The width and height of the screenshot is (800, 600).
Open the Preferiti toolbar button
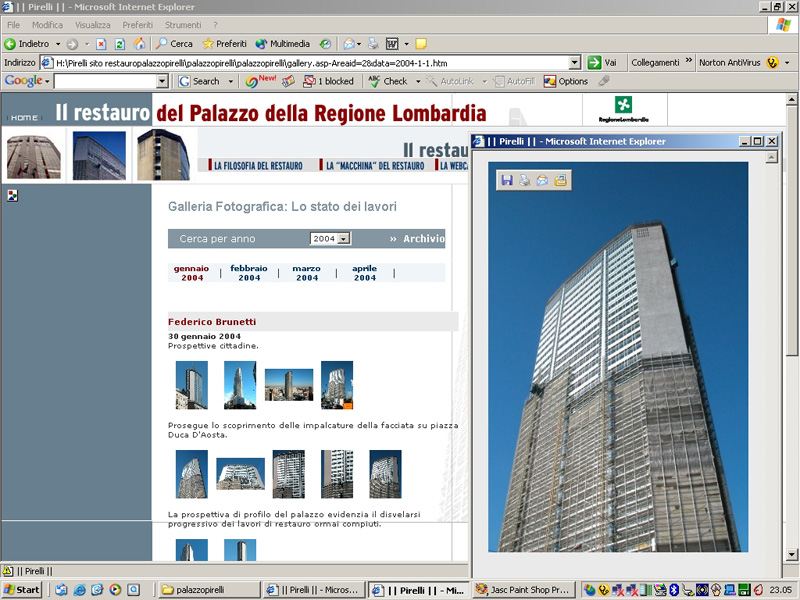[x=224, y=44]
